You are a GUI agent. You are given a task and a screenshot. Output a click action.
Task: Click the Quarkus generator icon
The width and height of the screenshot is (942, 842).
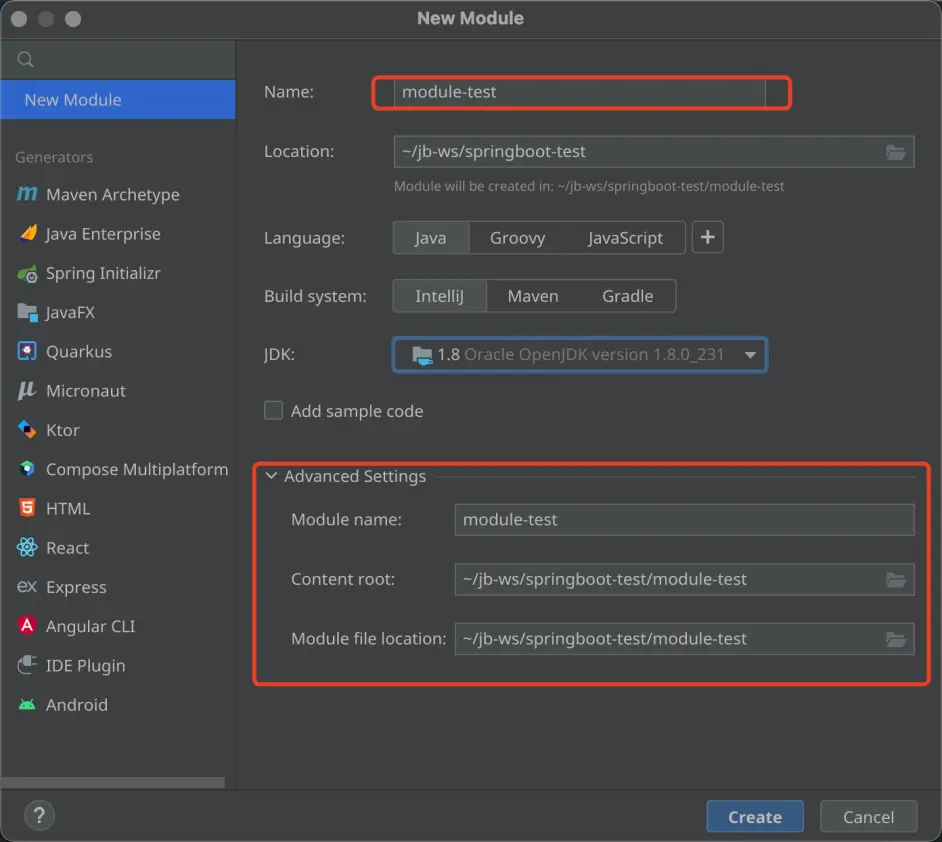[x=27, y=351]
